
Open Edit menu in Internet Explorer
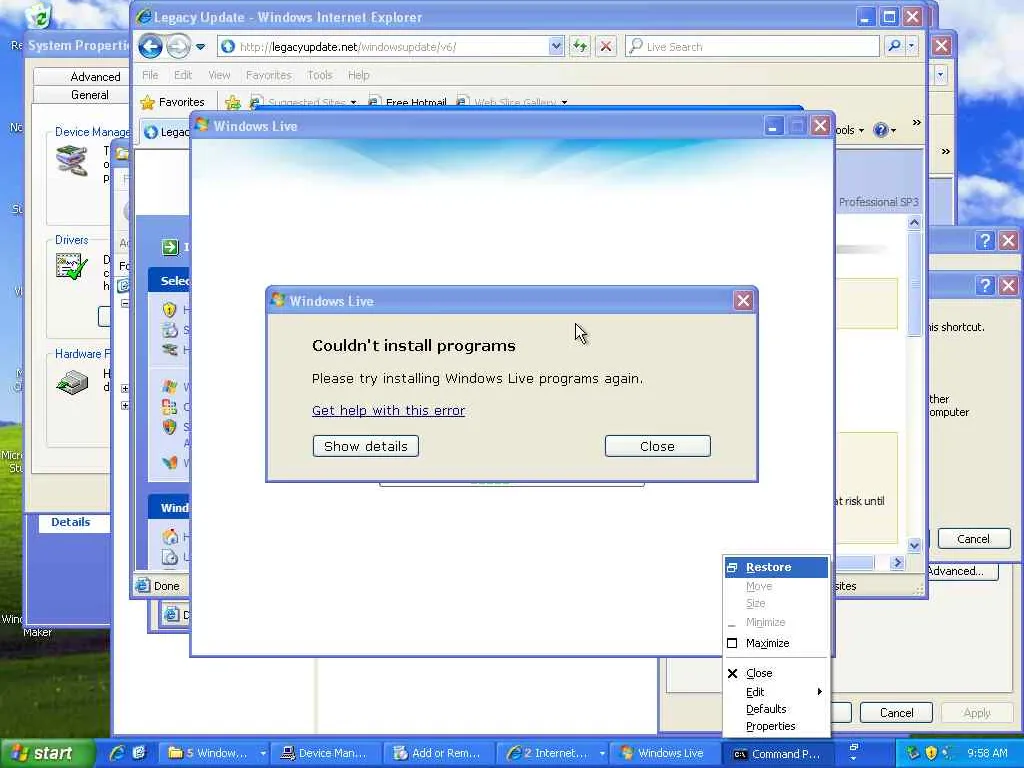[x=183, y=75]
